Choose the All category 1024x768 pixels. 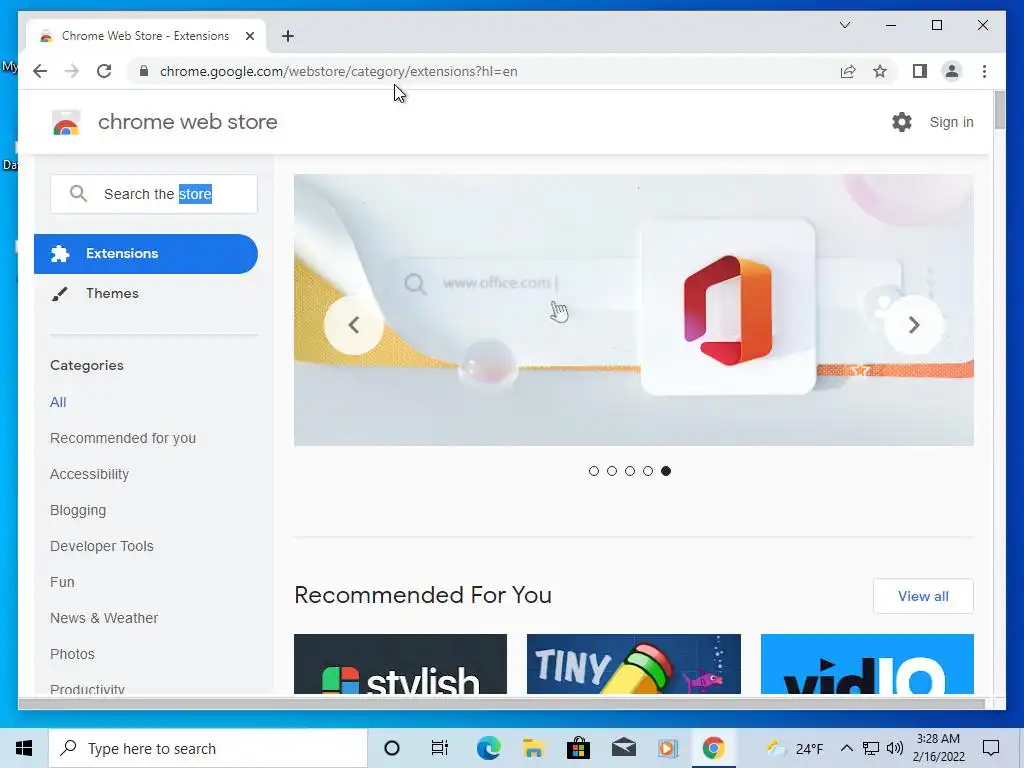(58, 402)
